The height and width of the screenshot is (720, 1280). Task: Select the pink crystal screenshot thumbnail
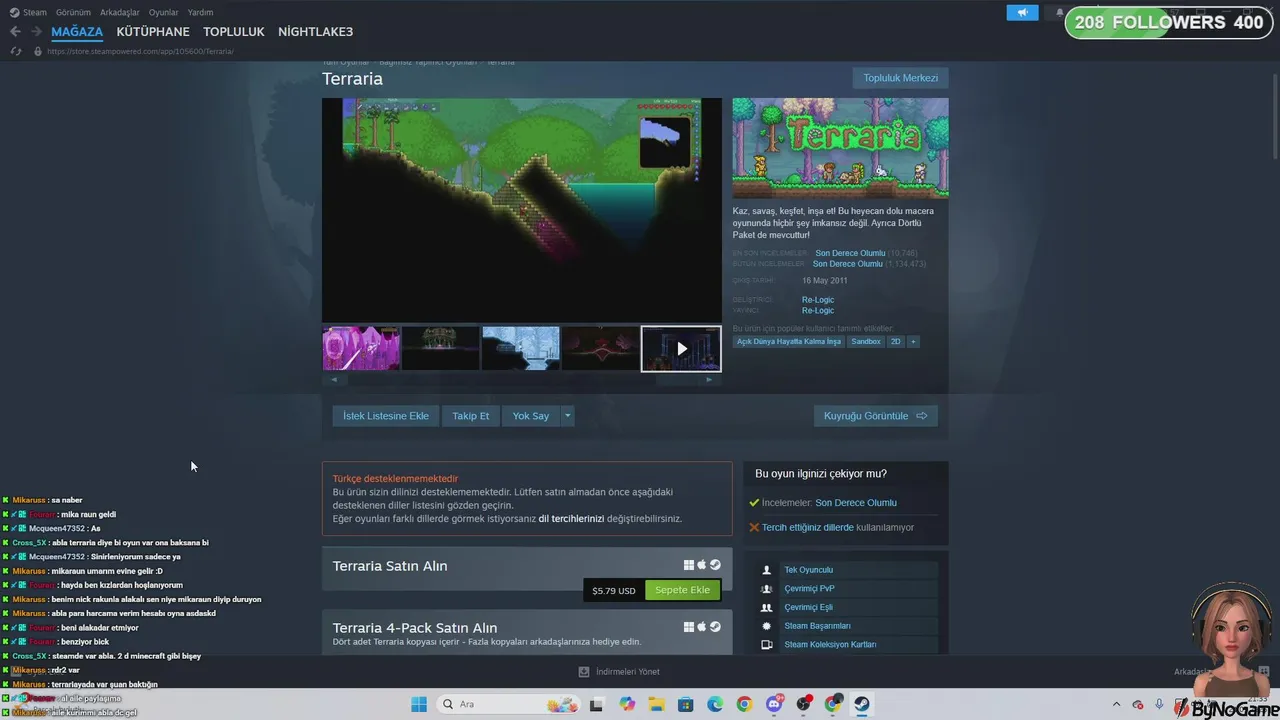tap(361, 348)
